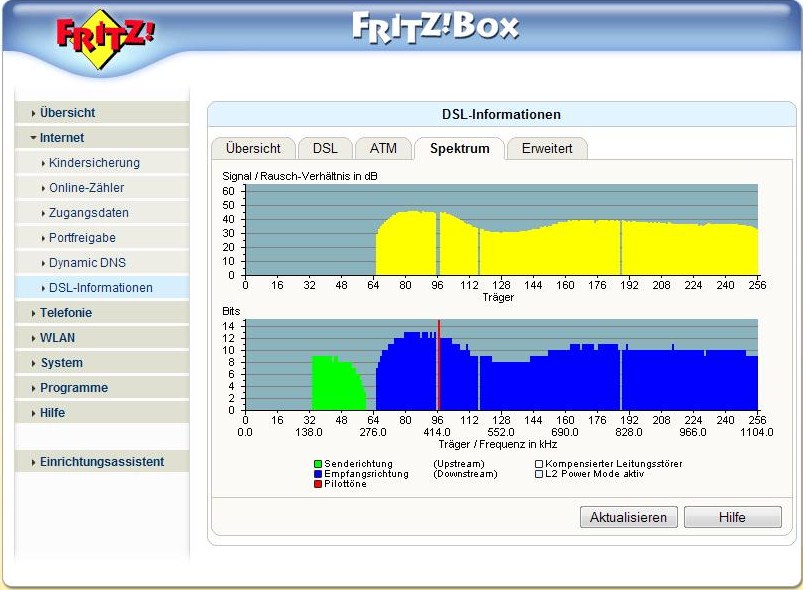Screen dimensions: 803x590
Task: Go to Zugangsdaten
Action: [x=89, y=213]
